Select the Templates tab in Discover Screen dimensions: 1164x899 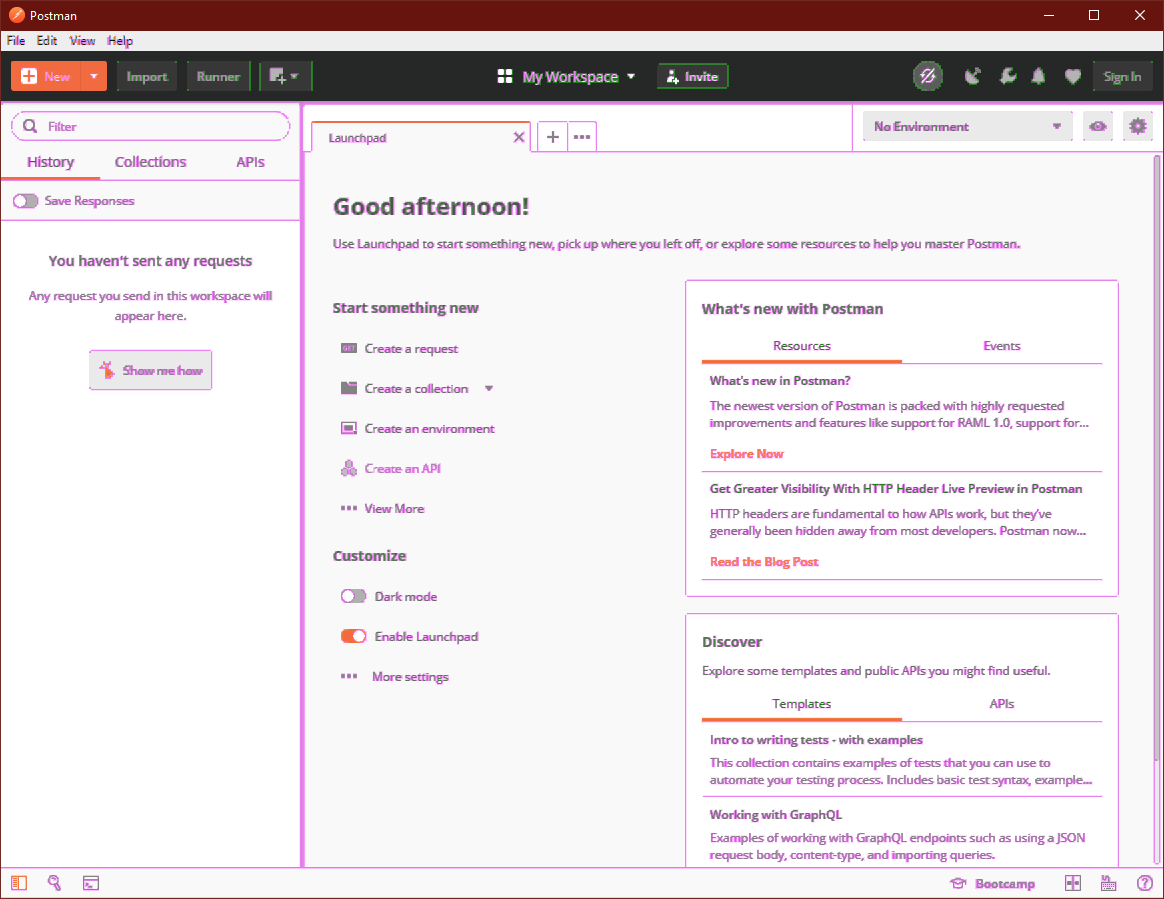(x=802, y=704)
